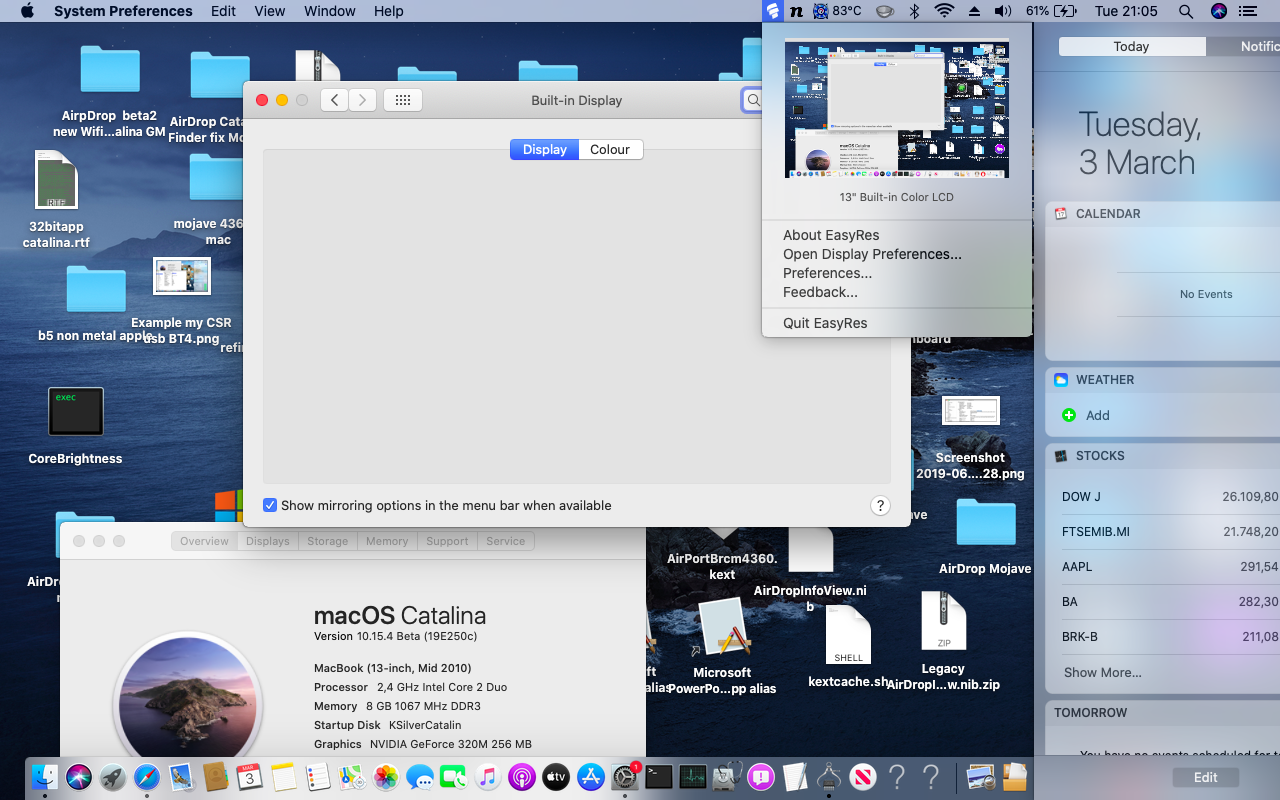This screenshot has width=1280, height=800.
Task: Open Finder from the Dock
Action: (45, 776)
